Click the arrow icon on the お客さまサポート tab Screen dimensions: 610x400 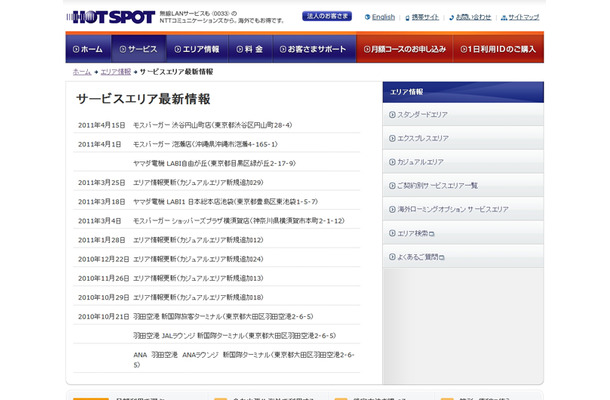(x=283, y=49)
